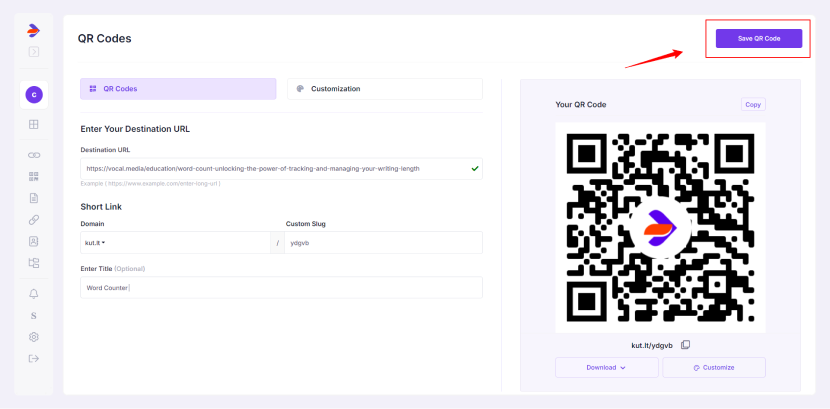830x409 pixels.
Task: Open settings gear in sidebar
Action: point(34,337)
